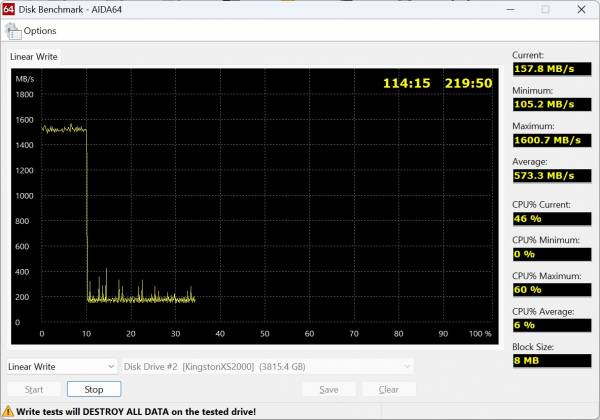Close the Disk Benchmark window
Image resolution: width=600 pixels, height=420 pixels.
click(x=581, y=9)
